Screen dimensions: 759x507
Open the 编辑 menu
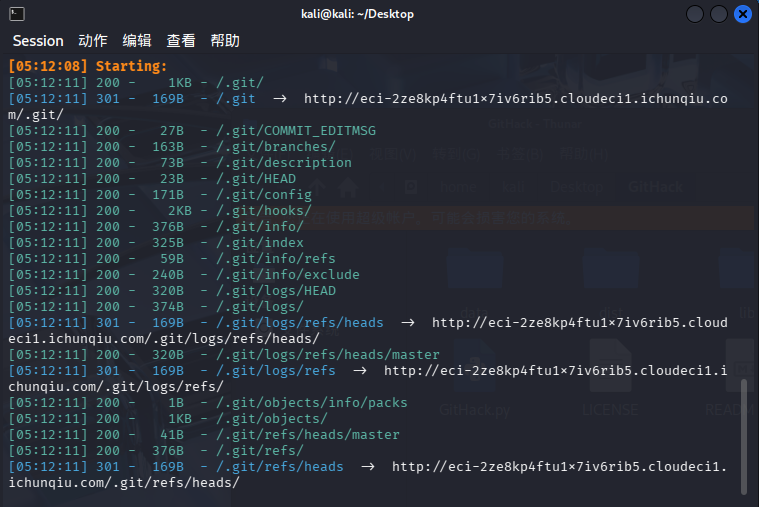(137, 41)
